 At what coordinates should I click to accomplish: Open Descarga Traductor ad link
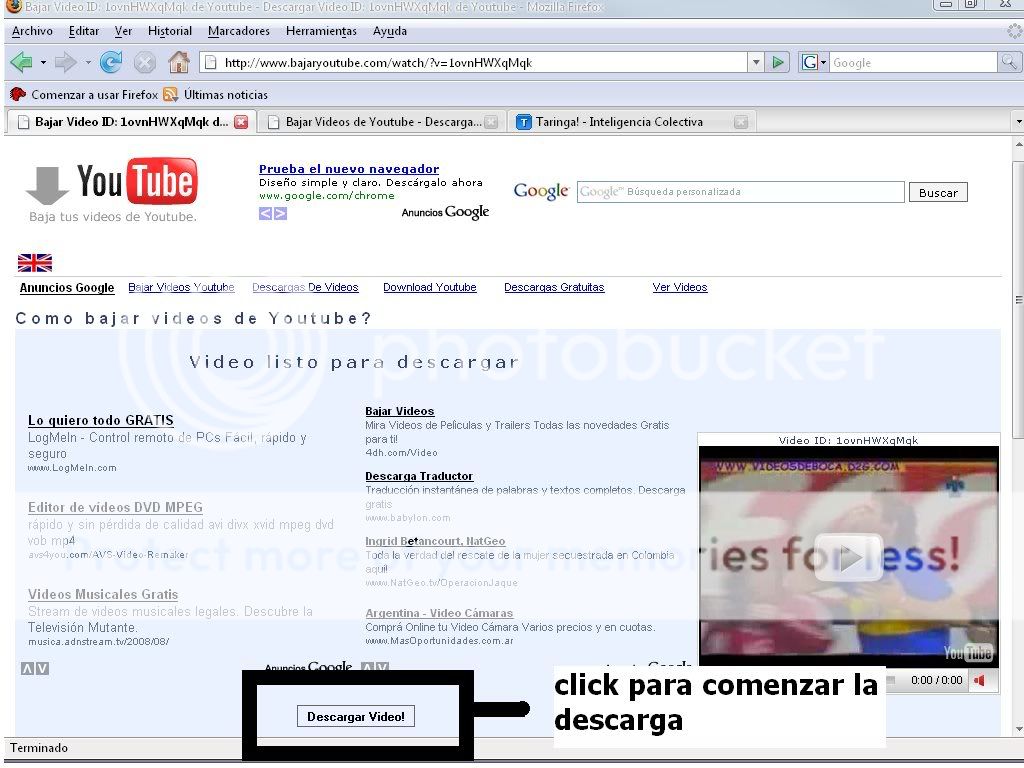(x=419, y=476)
